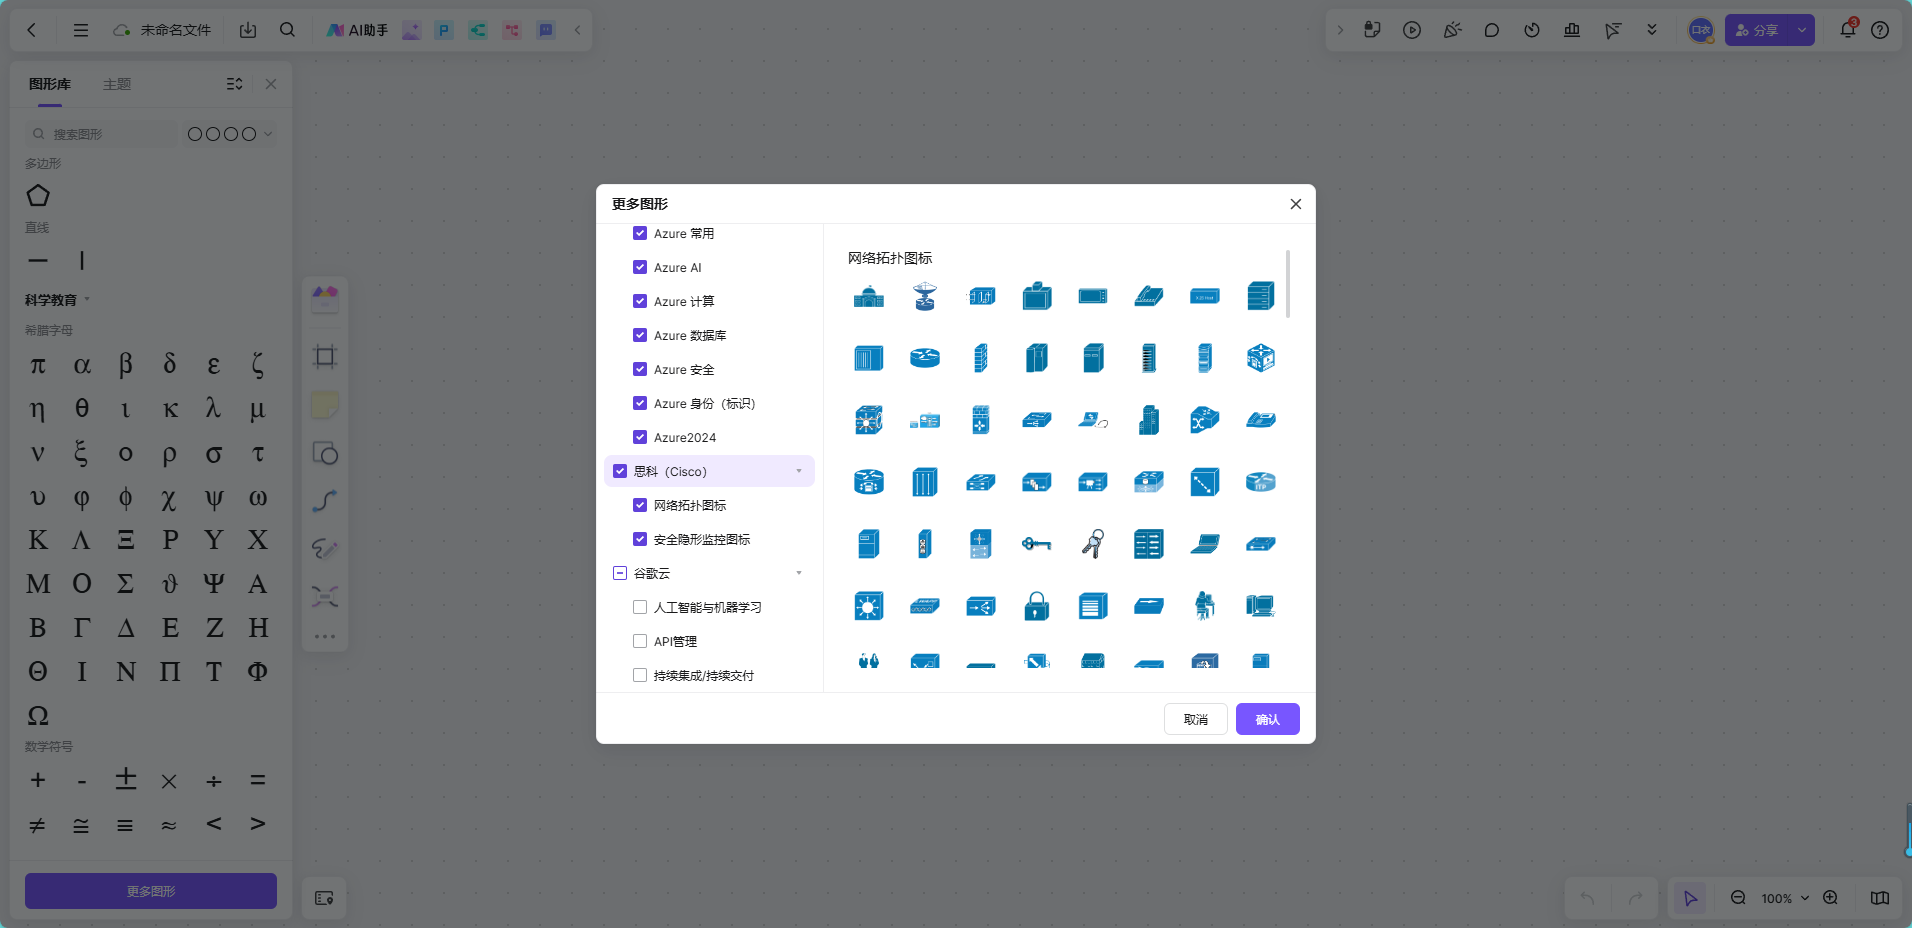Select the curved connector tool

(325, 501)
